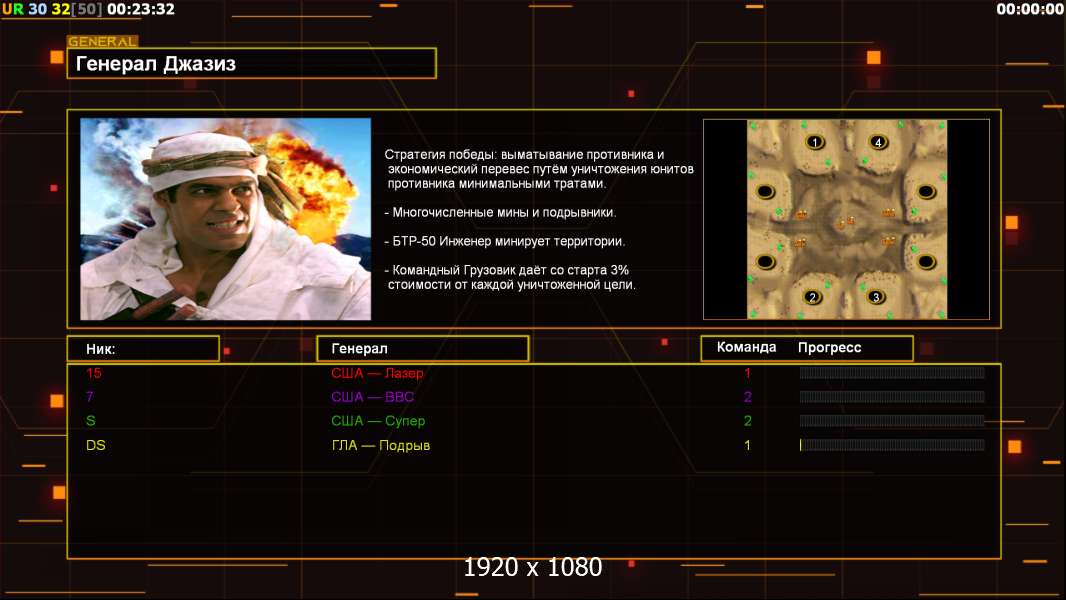Click the Команда column header
The width and height of the screenshot is (1066, 600).
pos(746,347)
